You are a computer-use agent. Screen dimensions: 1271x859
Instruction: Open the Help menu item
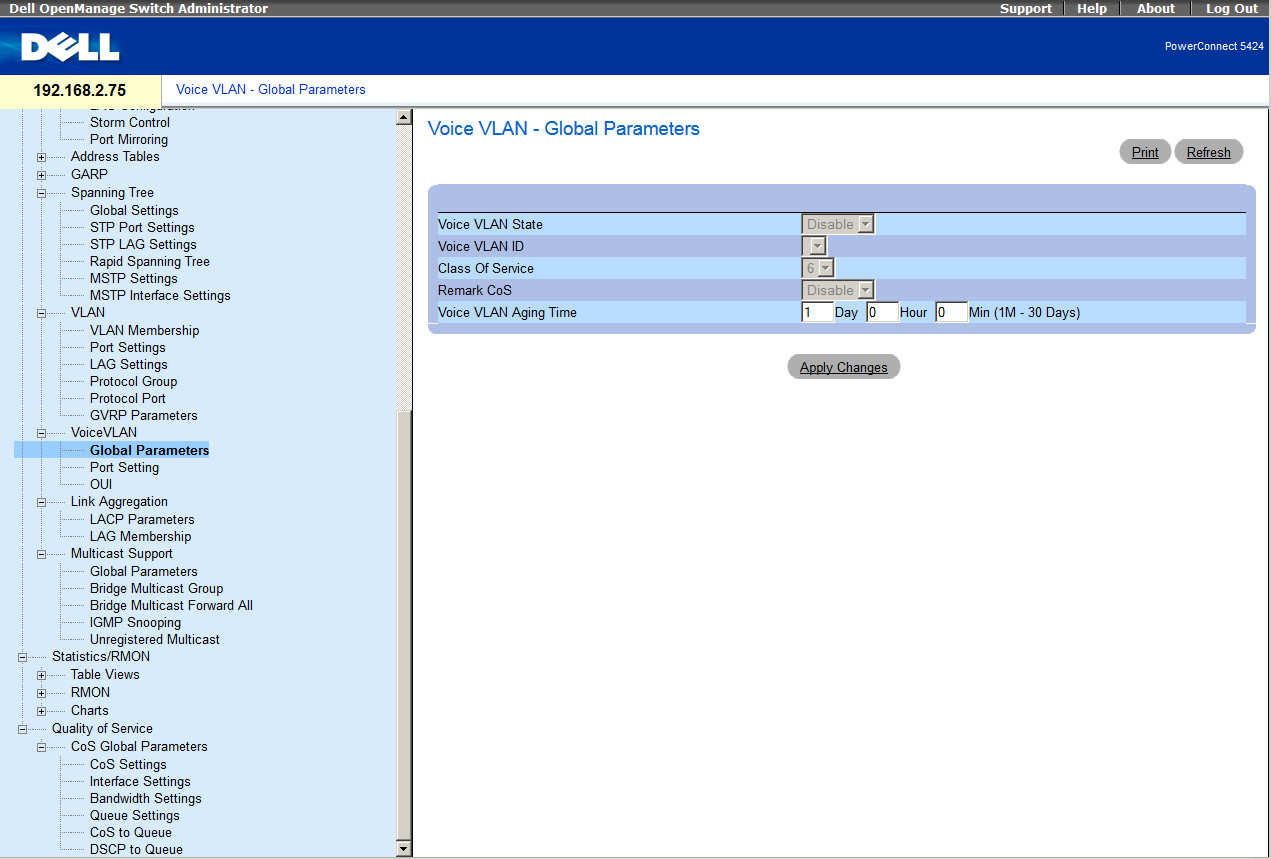[x=1091, y=8]
